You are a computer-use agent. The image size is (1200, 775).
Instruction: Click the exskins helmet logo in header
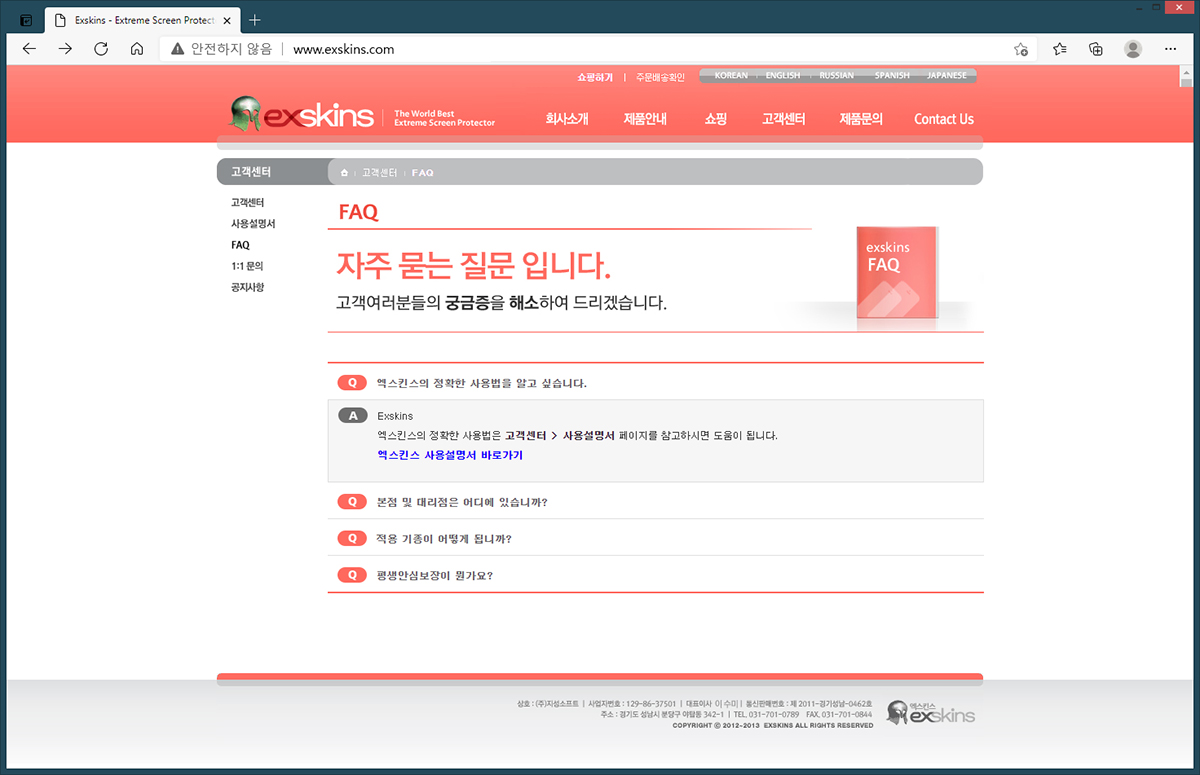point(301,117)
